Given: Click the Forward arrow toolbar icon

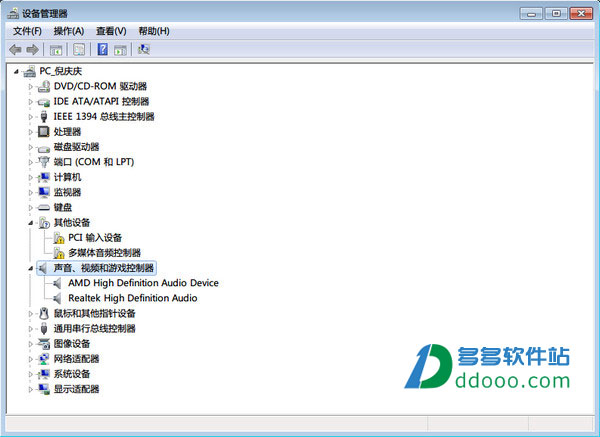Looking at the screenshot, I should point(33,49).
